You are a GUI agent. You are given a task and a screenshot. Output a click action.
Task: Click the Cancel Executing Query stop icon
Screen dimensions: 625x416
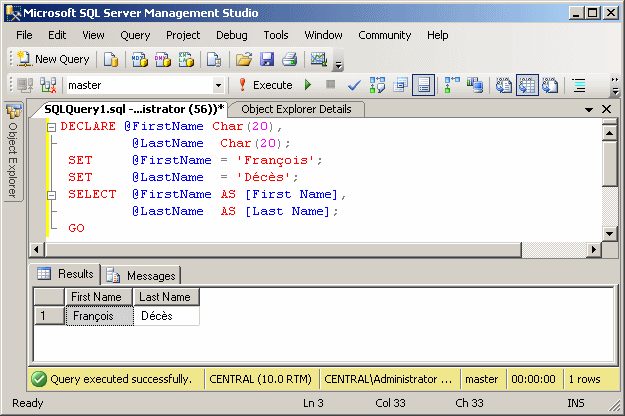pyautogui.click(x=330, y=84)
